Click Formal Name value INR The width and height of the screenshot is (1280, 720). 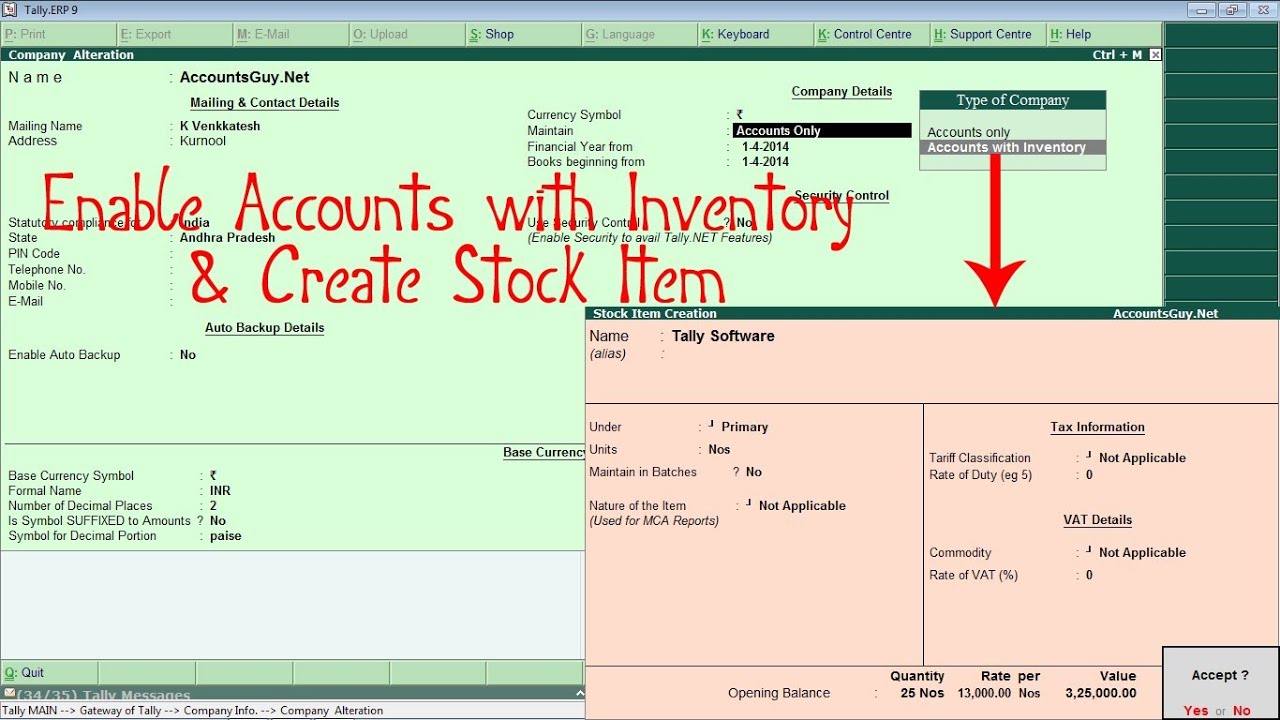point(220,491)
